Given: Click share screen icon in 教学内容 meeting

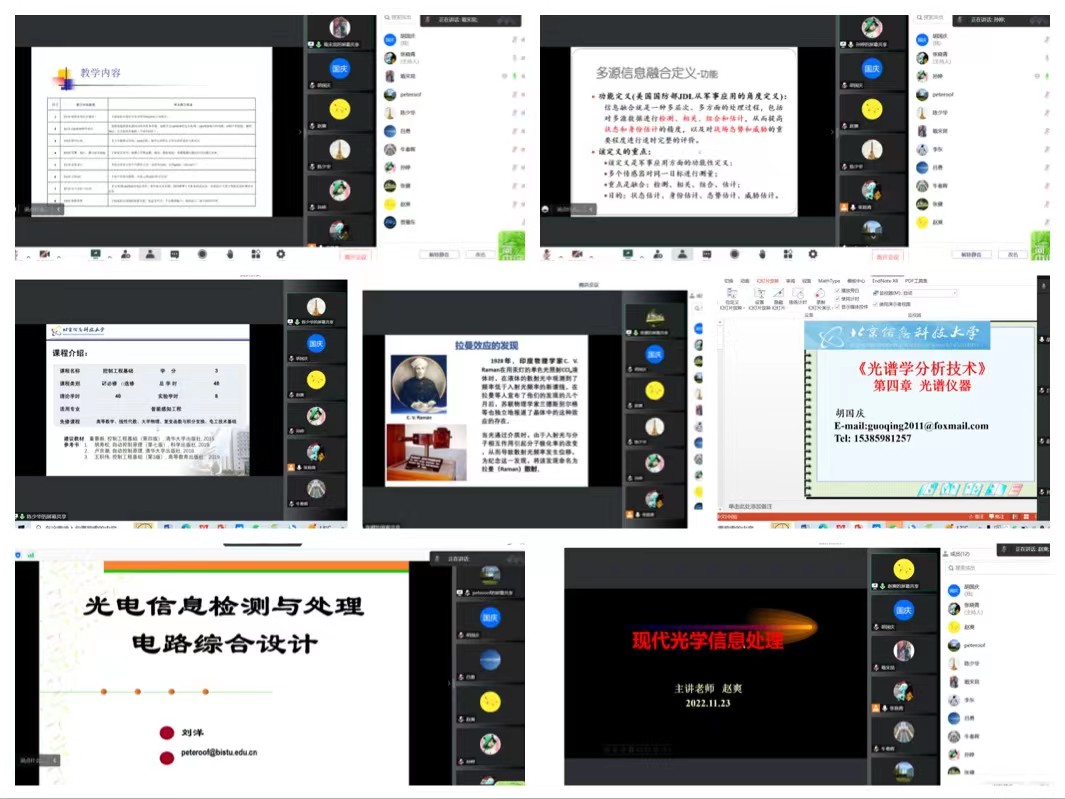Looking at the screenshot, I should 96,254.
